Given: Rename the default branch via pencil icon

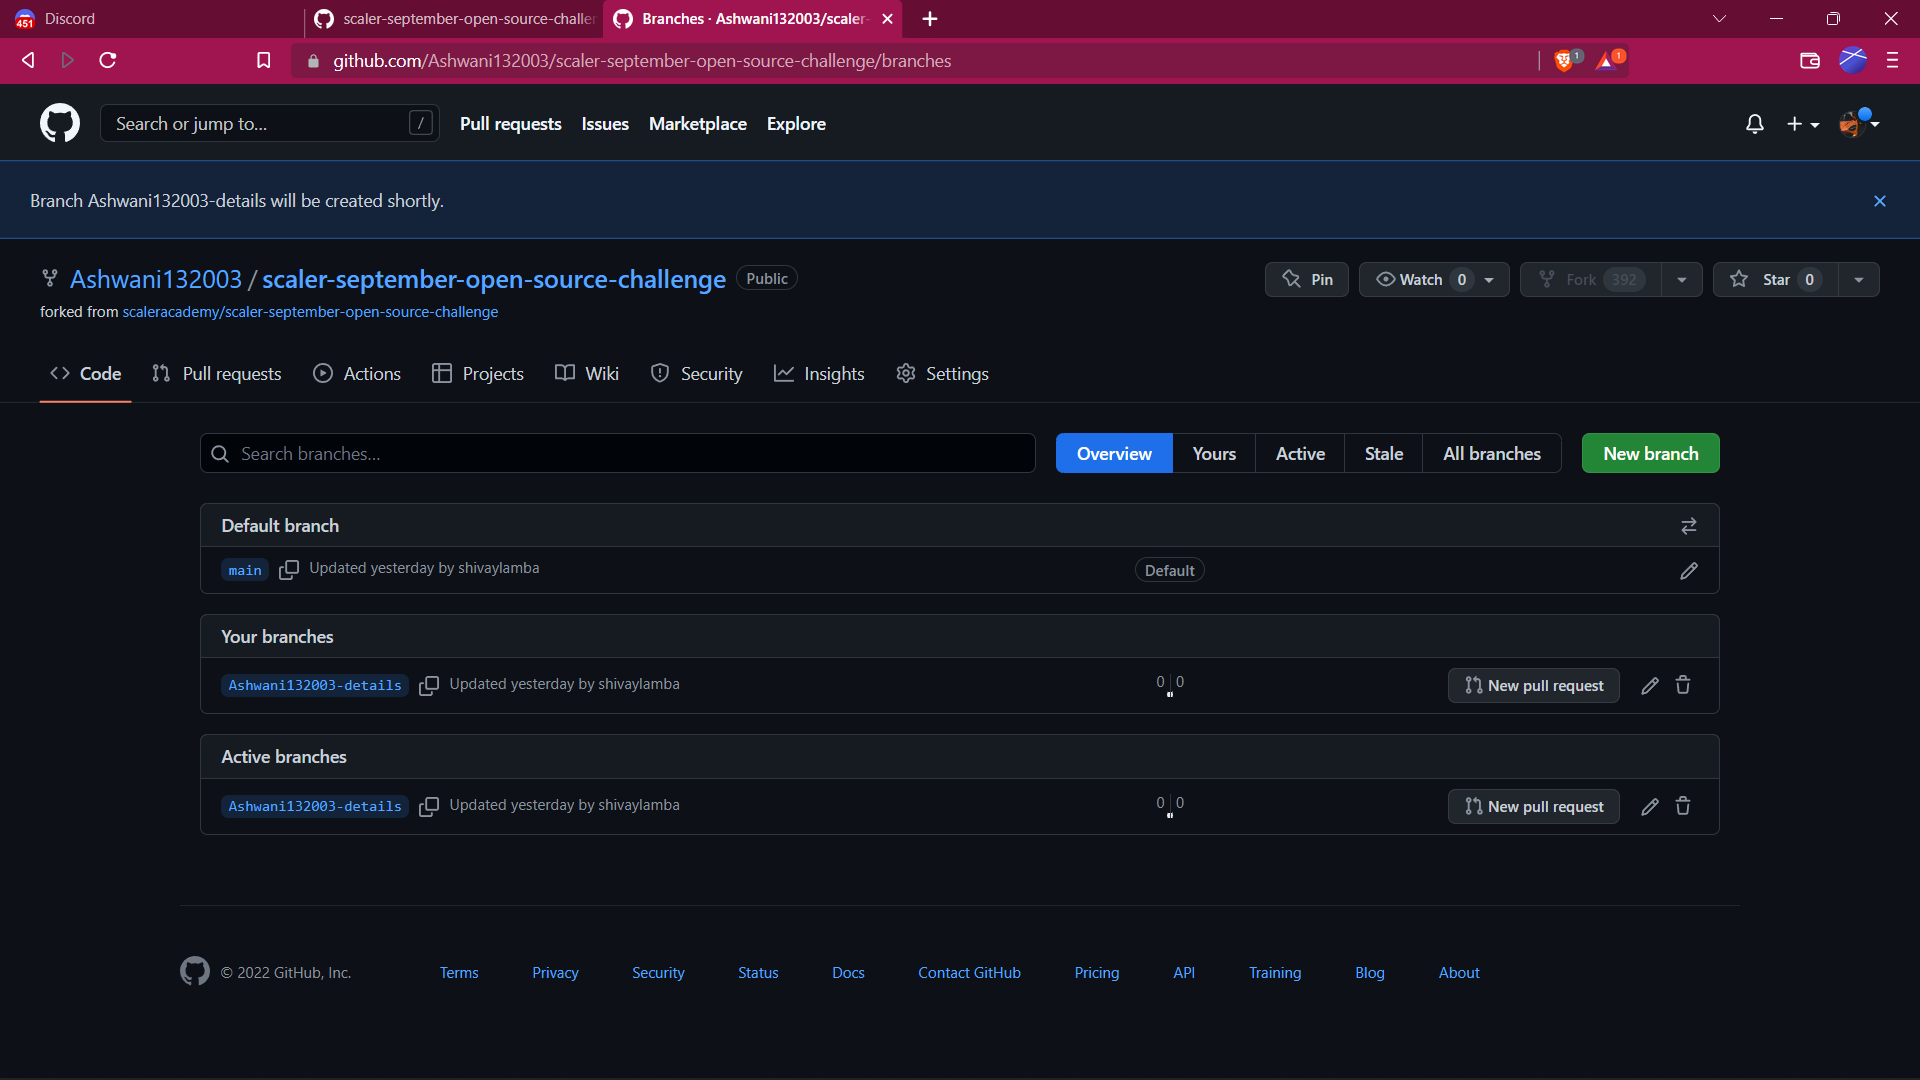Looking at the screenshot, I should pos(1689,570).
